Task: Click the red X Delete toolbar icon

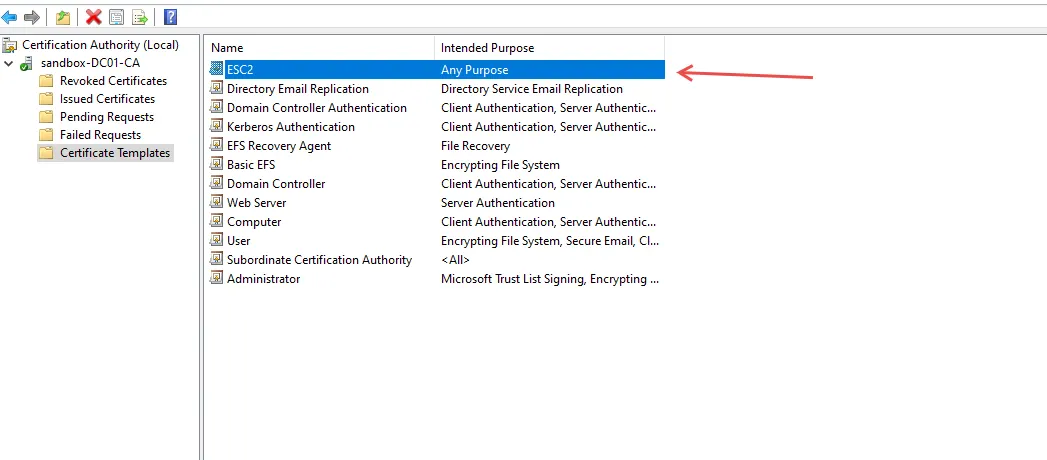Action: [x=93, y=17]
